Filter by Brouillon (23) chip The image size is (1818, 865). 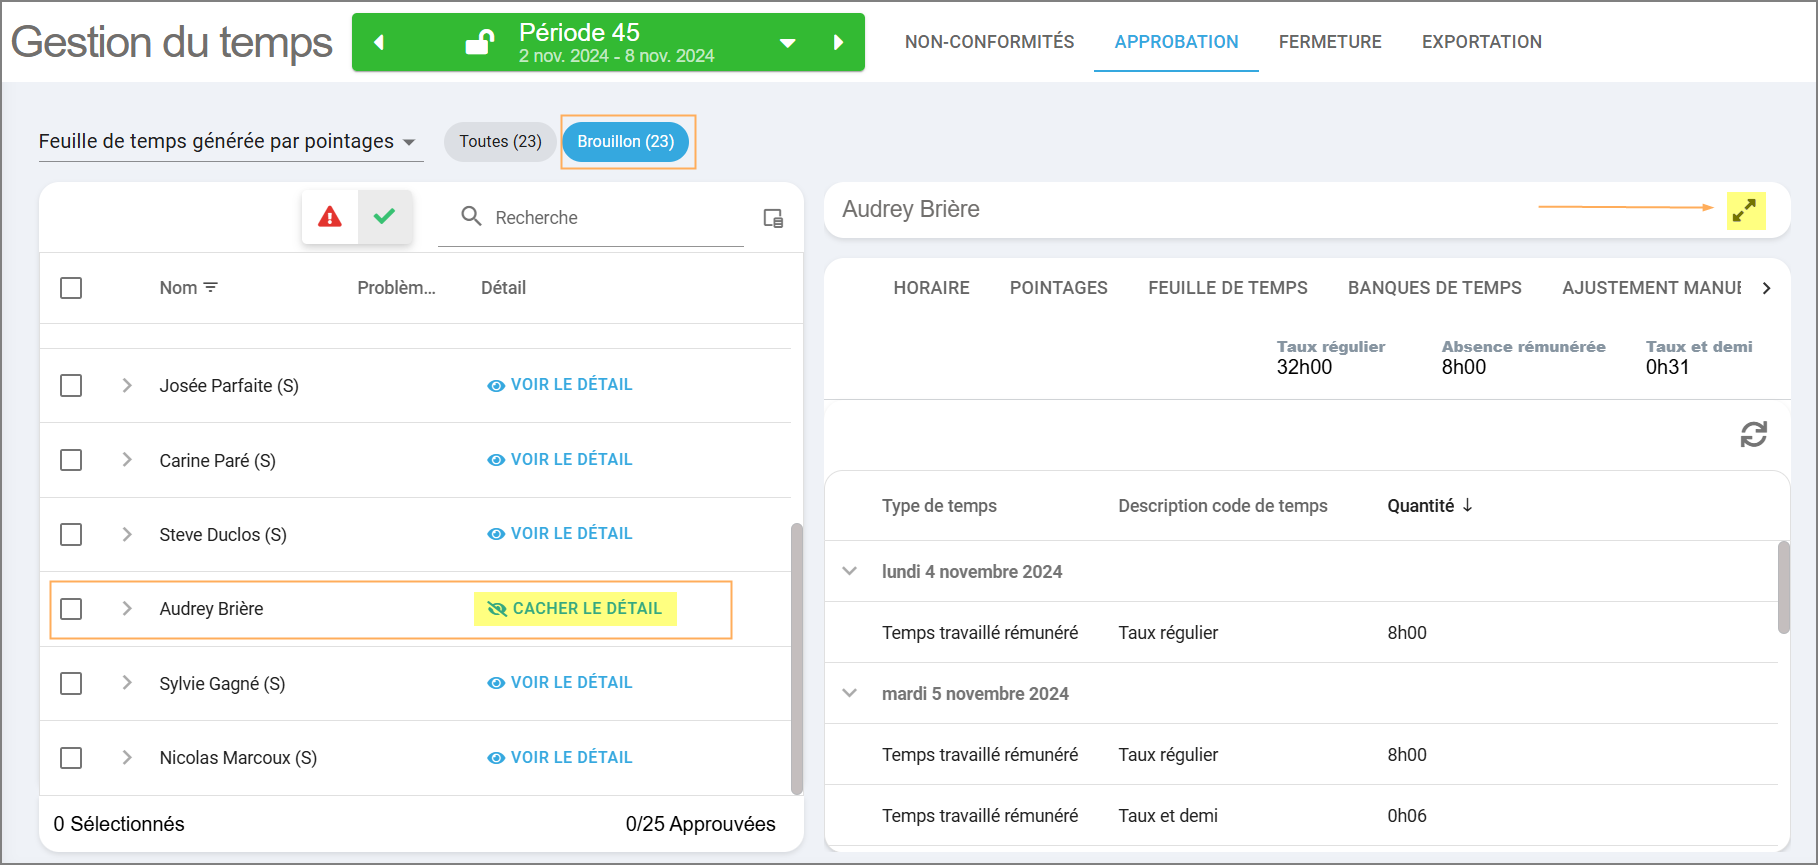click(x=626, y=142)
